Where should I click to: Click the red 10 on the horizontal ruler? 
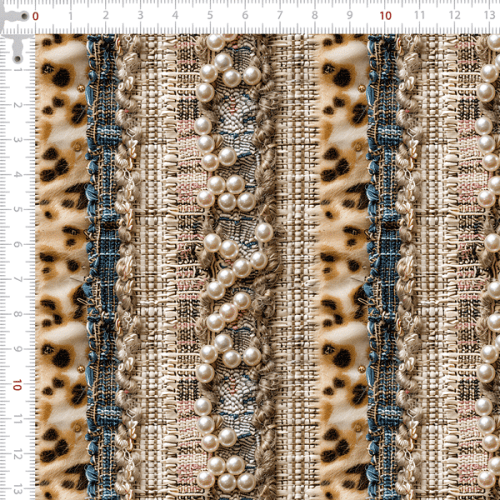pos(385,16)
